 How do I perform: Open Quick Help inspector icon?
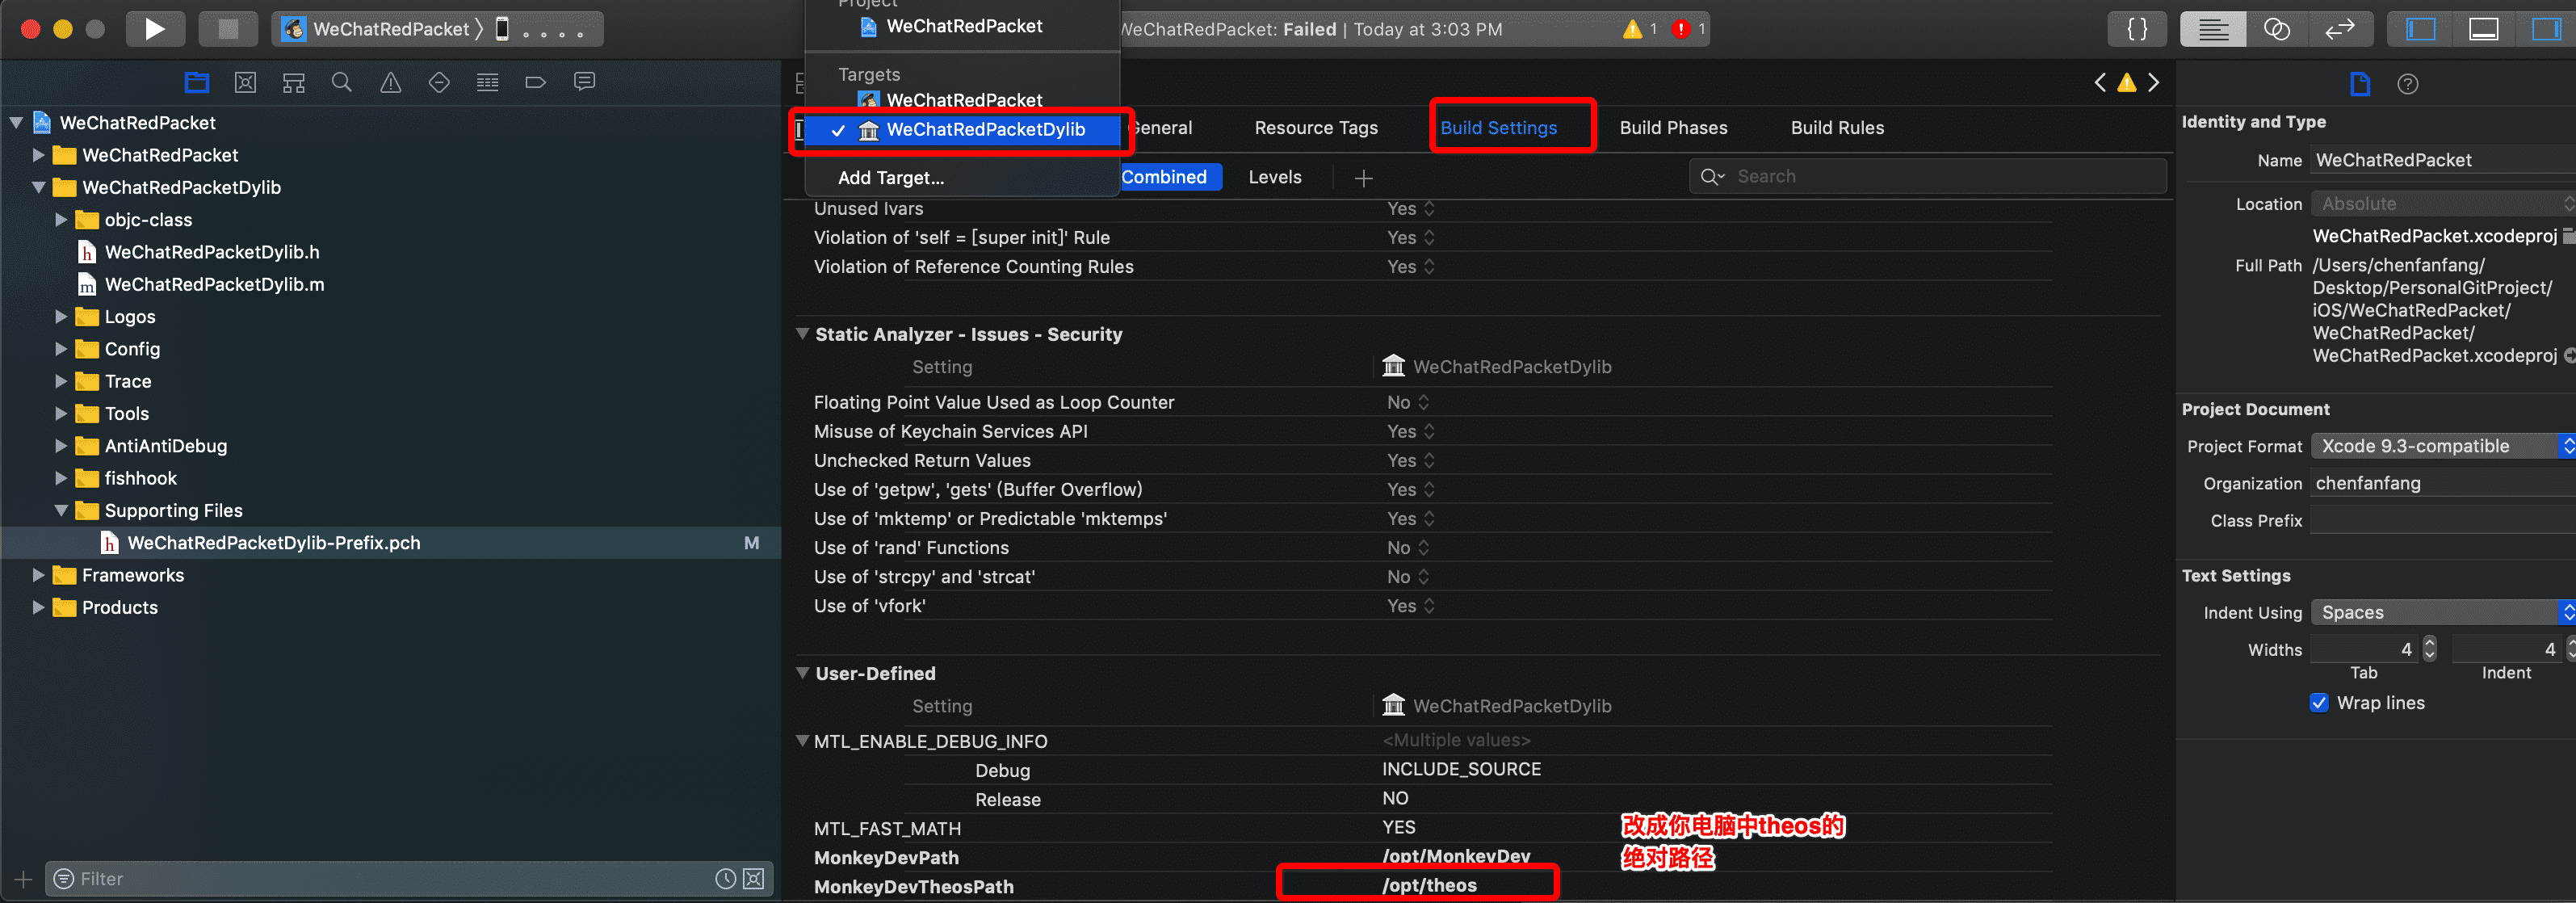click(2408, 84)
